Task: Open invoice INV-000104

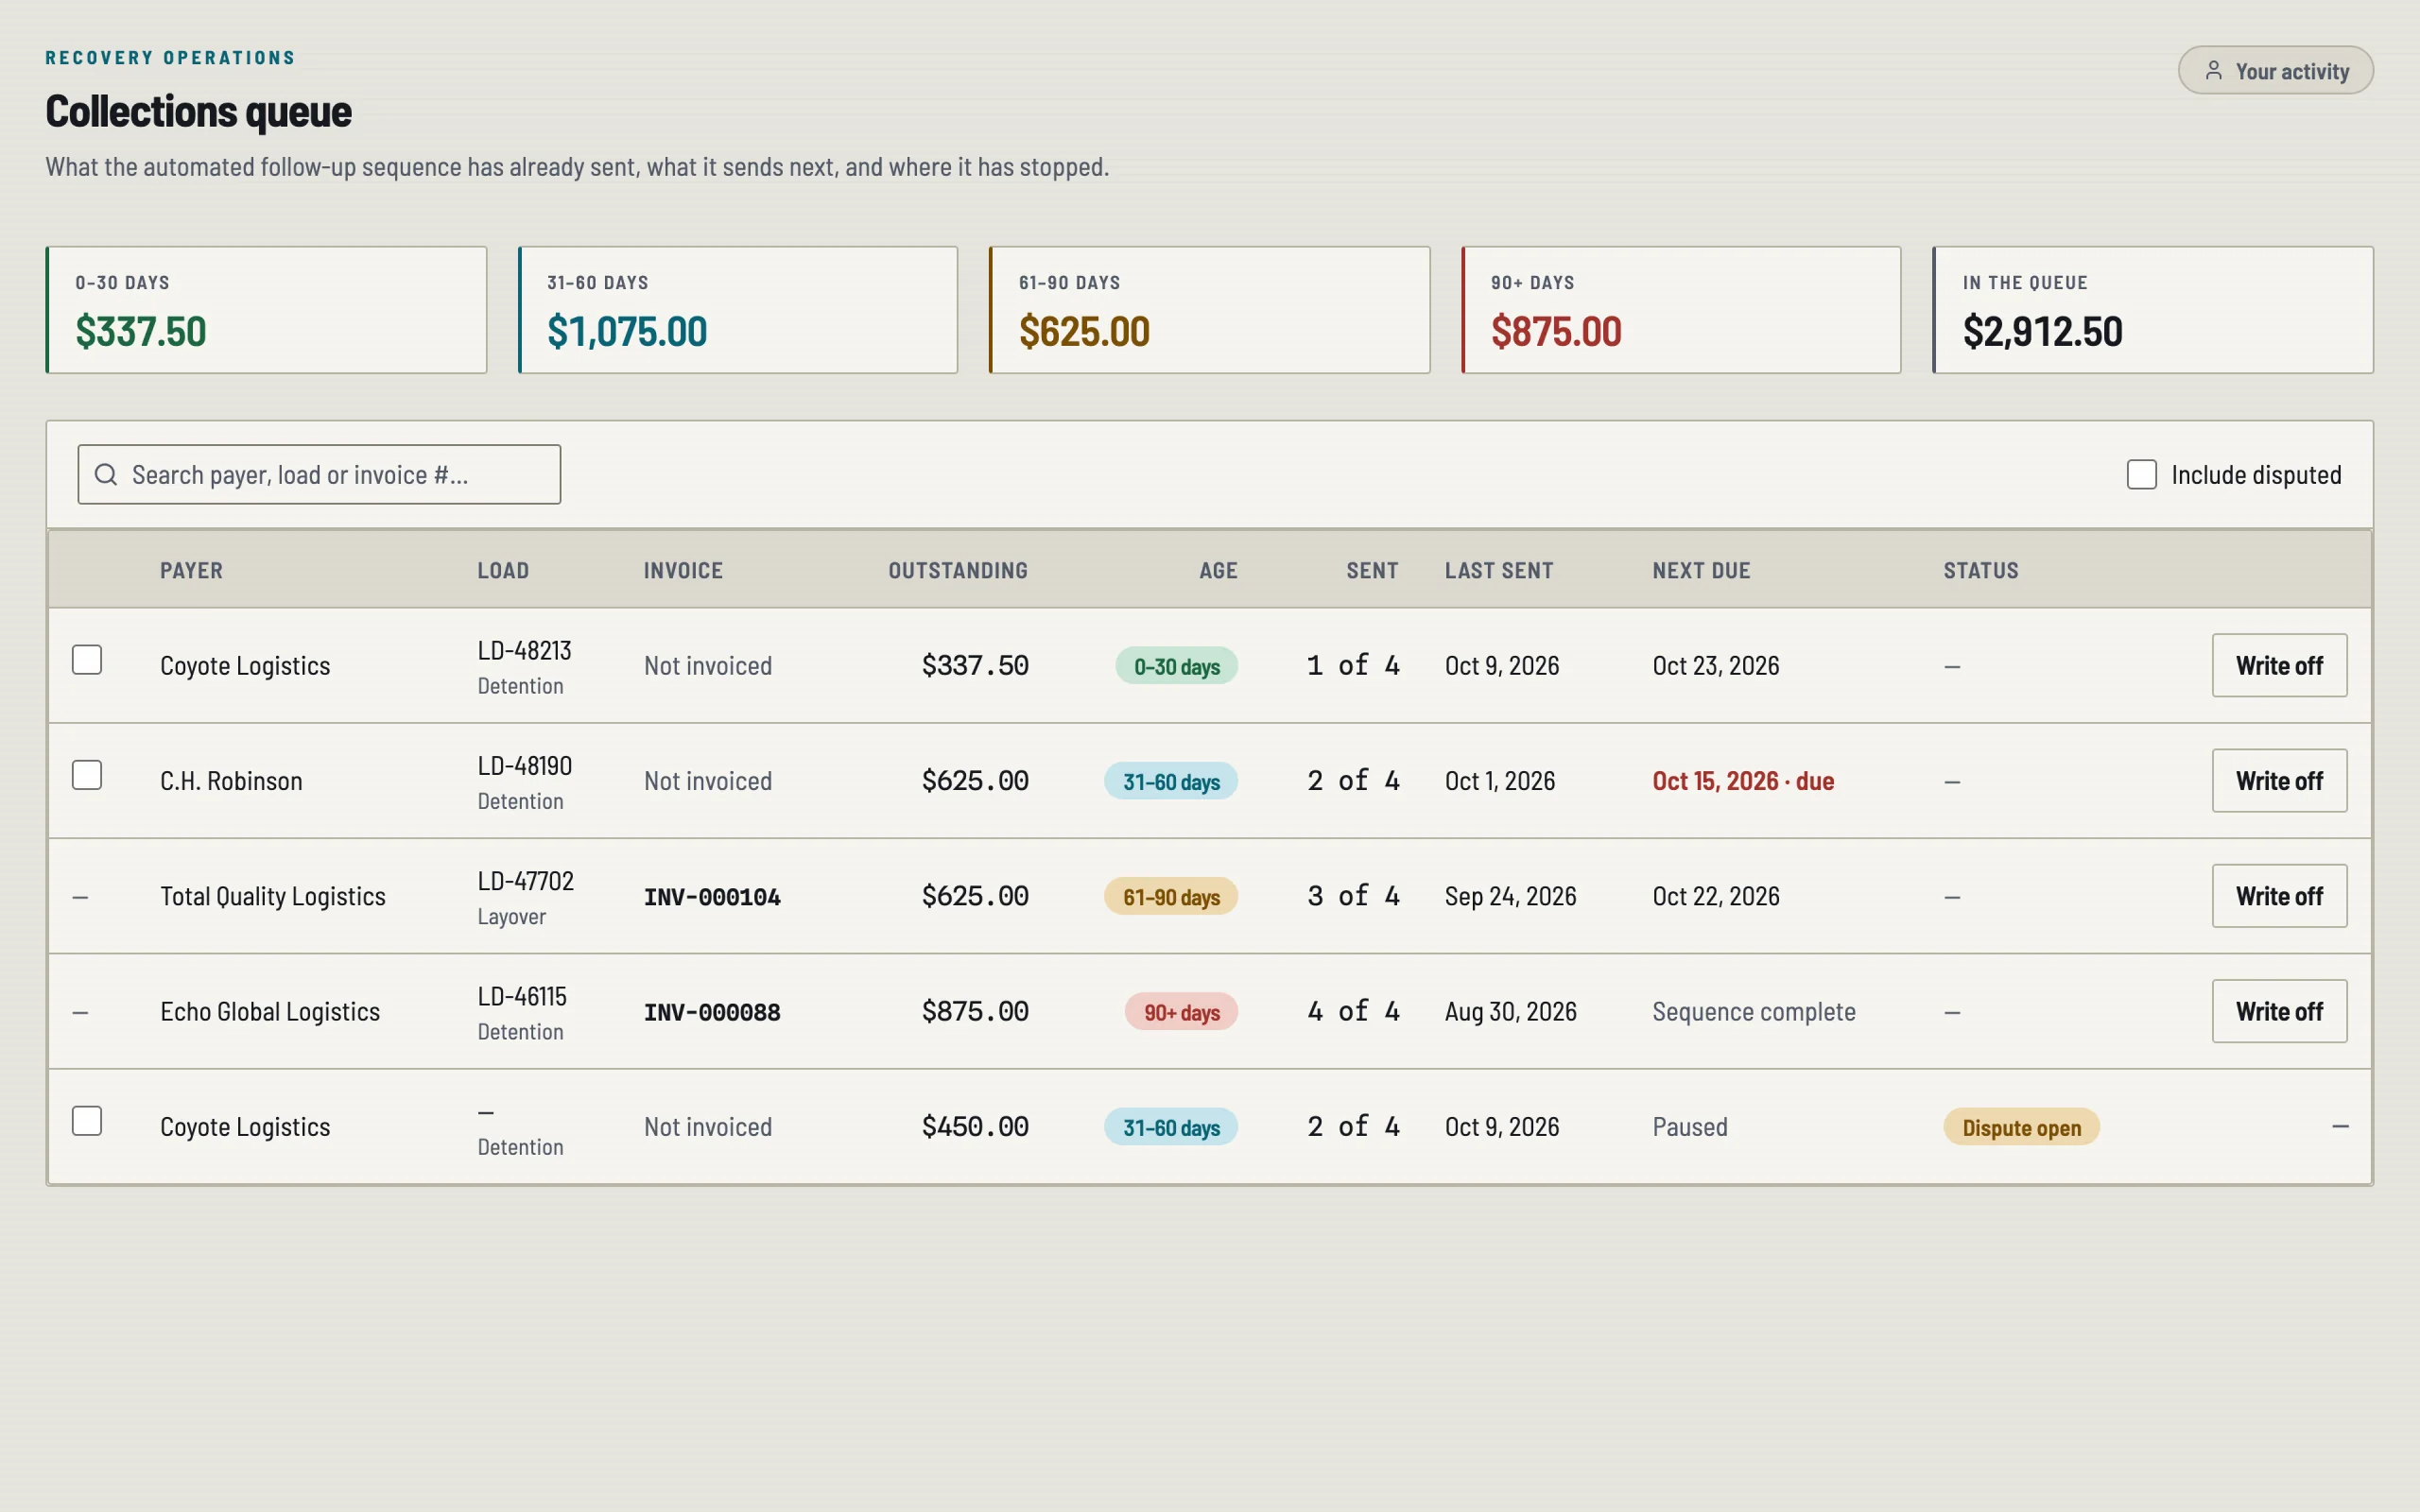Action: [x=712, y=897]
